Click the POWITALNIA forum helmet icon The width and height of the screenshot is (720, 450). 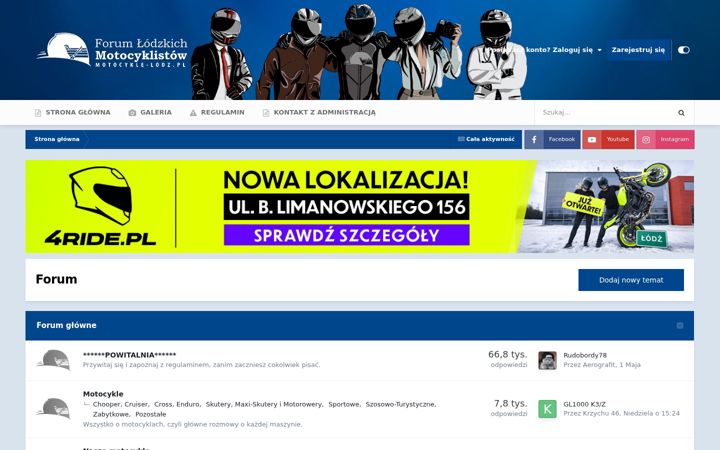point(54,360)
